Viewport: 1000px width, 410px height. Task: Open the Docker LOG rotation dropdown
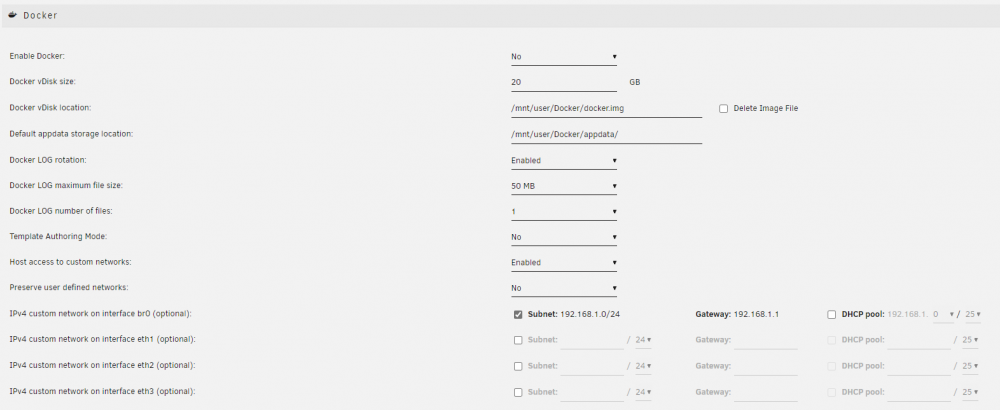point(564,161)
